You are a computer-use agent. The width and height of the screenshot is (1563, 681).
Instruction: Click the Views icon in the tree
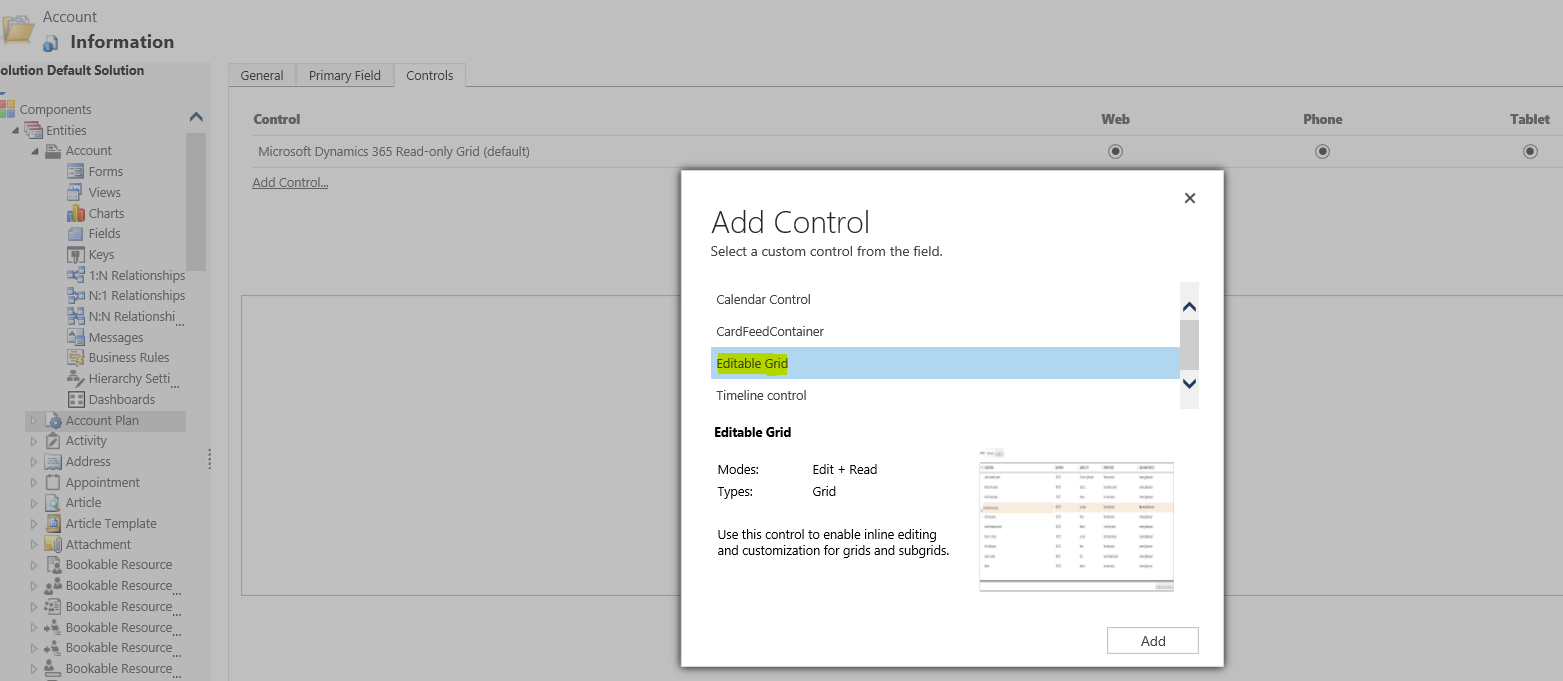click(x=76, y=192)
